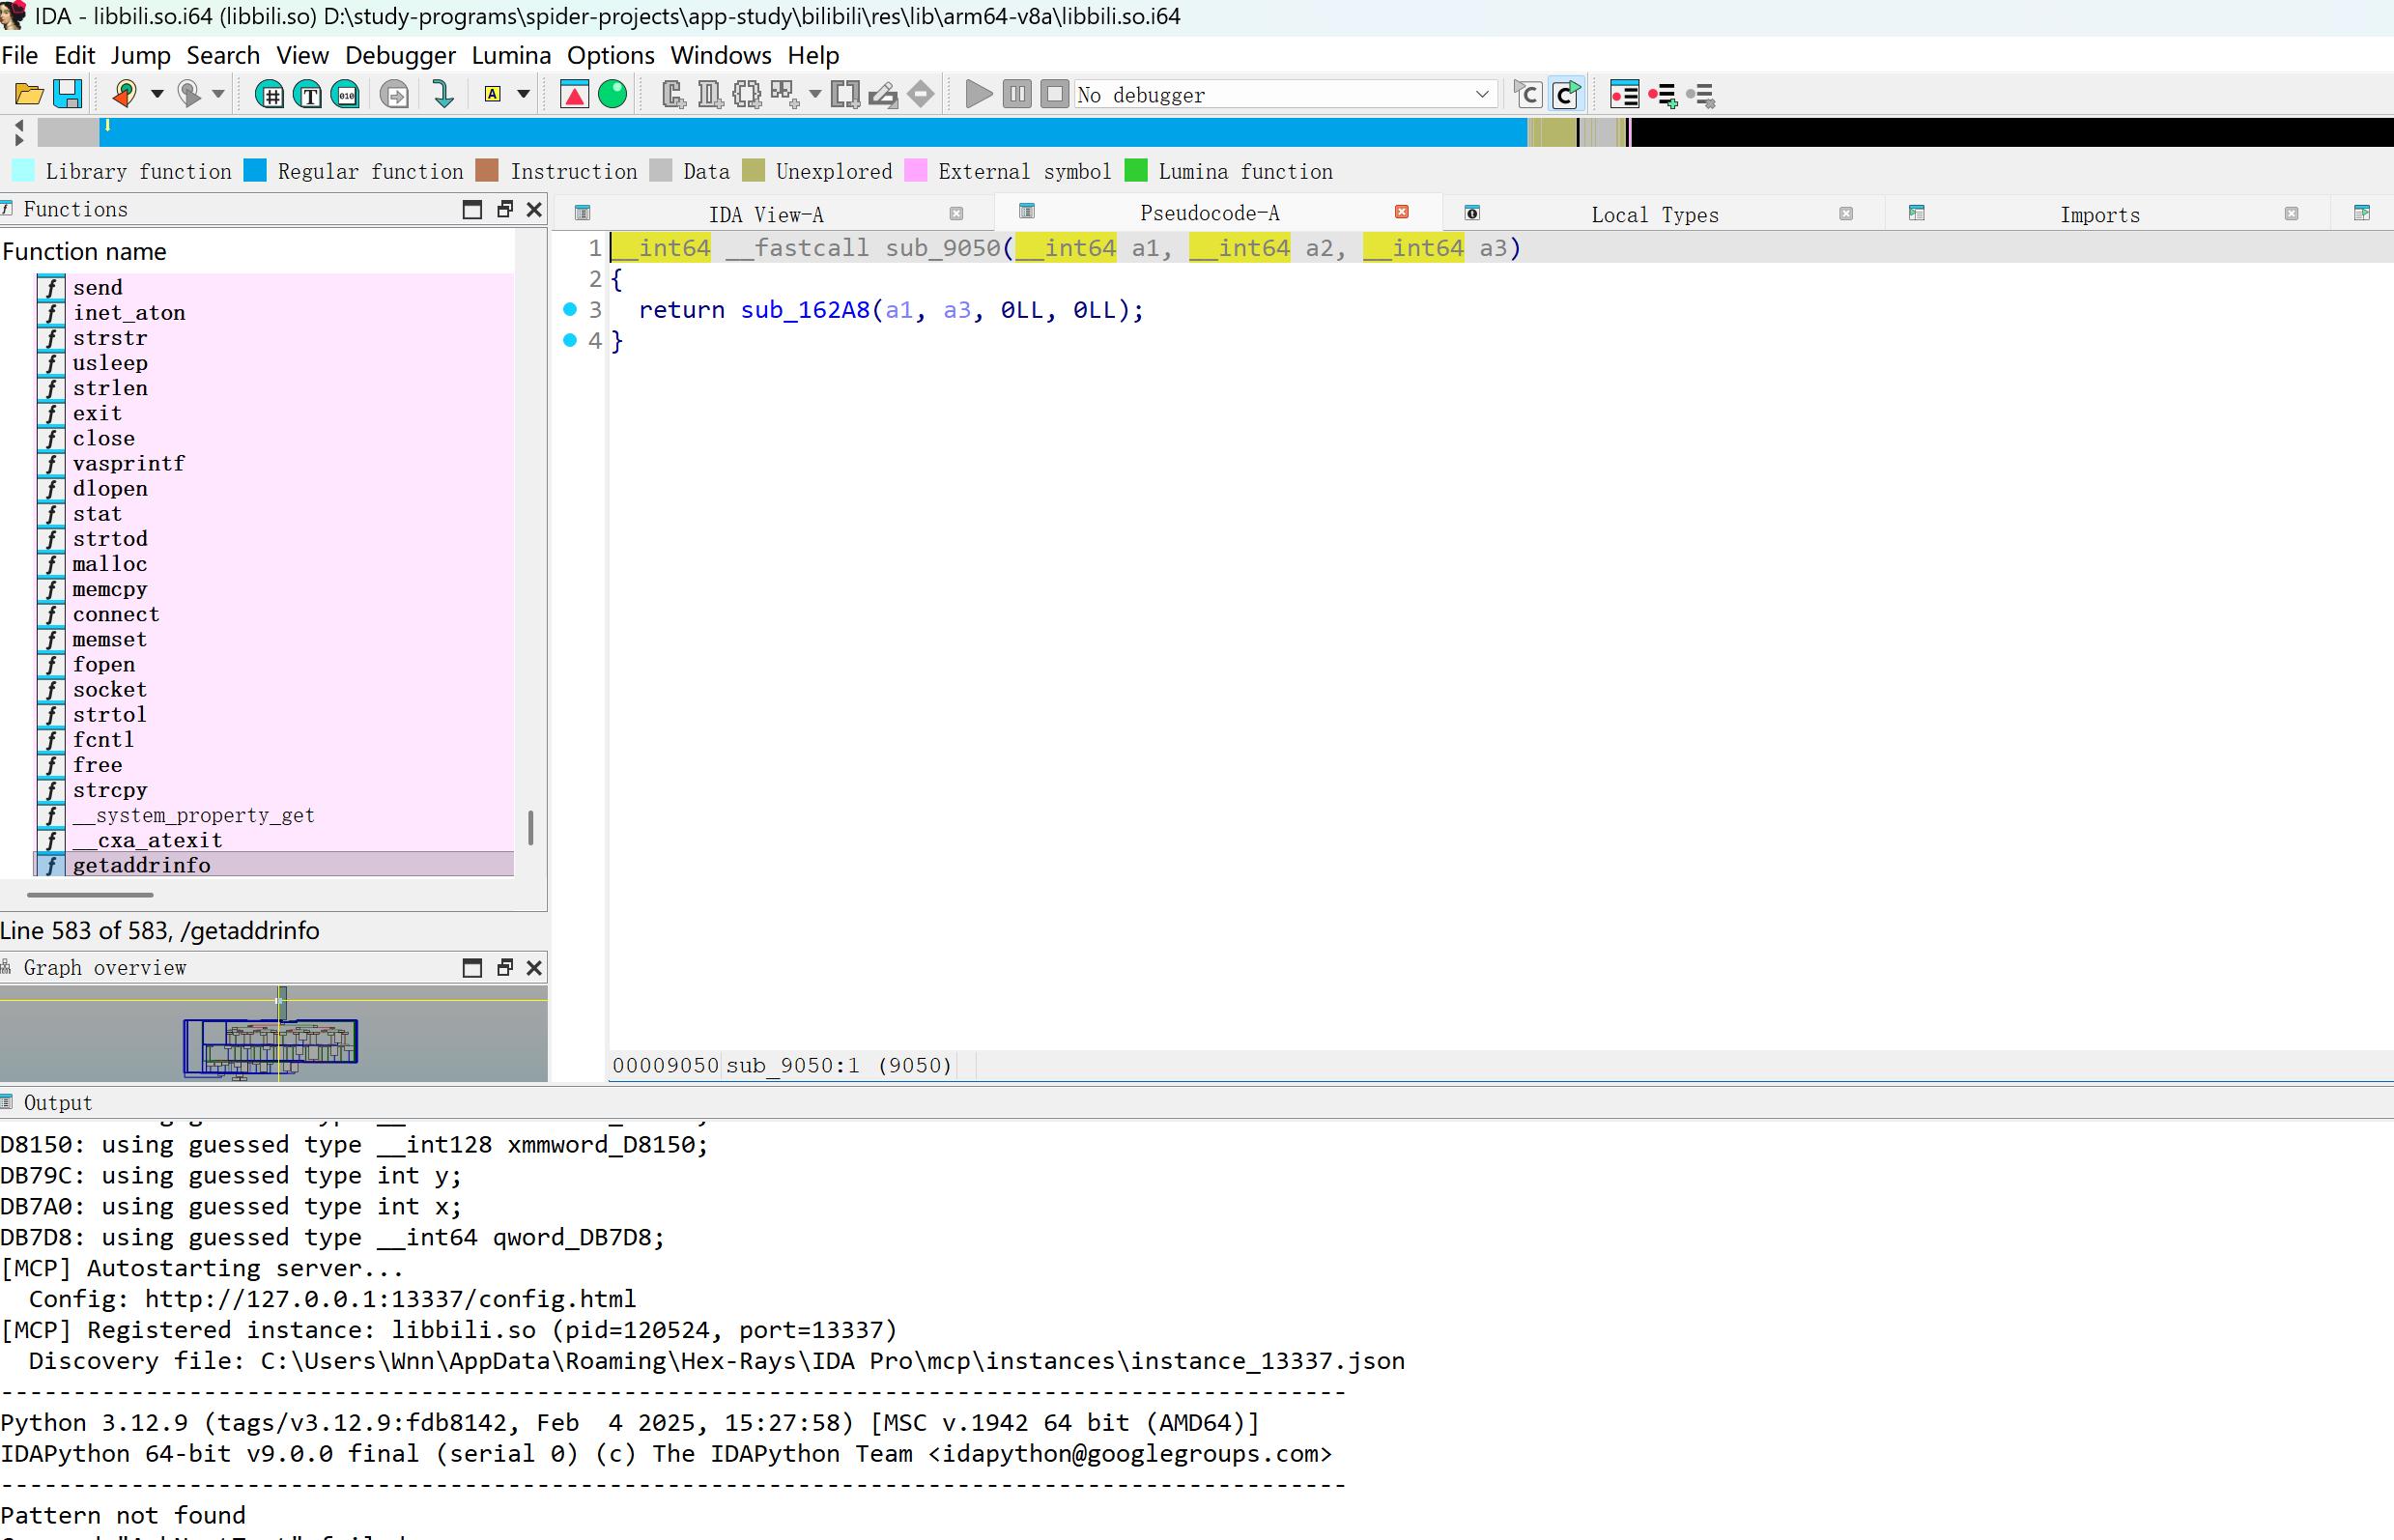Switch to the Local Types tab

click(1654, 214)
